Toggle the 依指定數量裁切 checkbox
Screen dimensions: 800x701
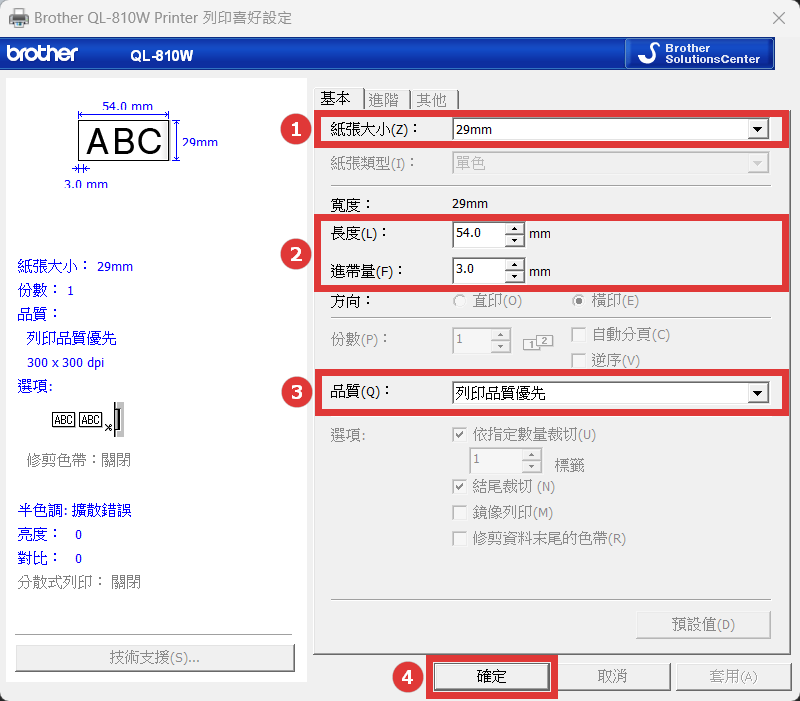tap(460, 435)
